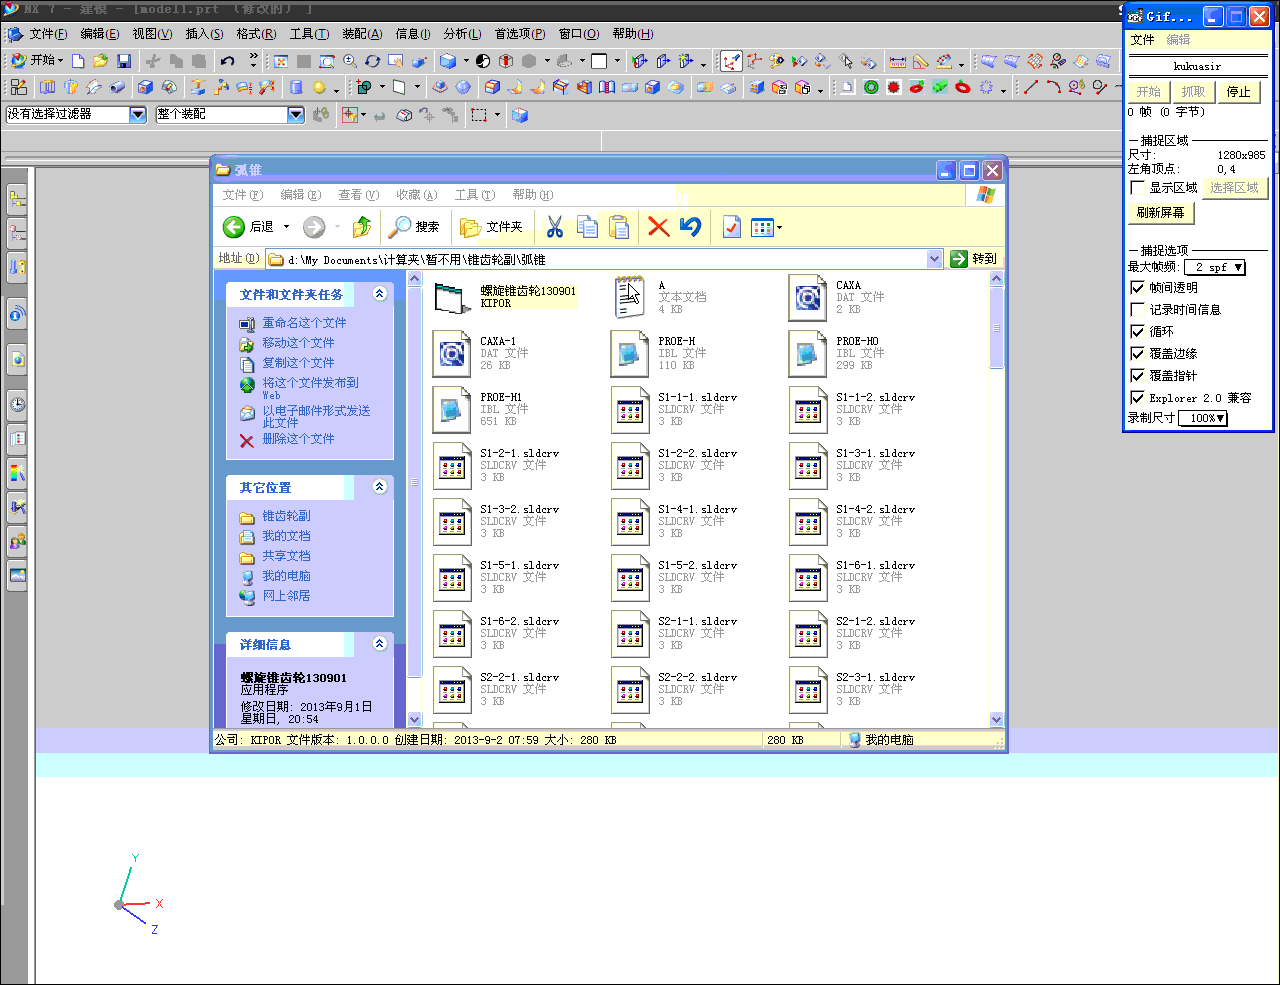1280x985 pixels.
Task: Click the Explorer file list vertical scrollbar
Action: 996,499
